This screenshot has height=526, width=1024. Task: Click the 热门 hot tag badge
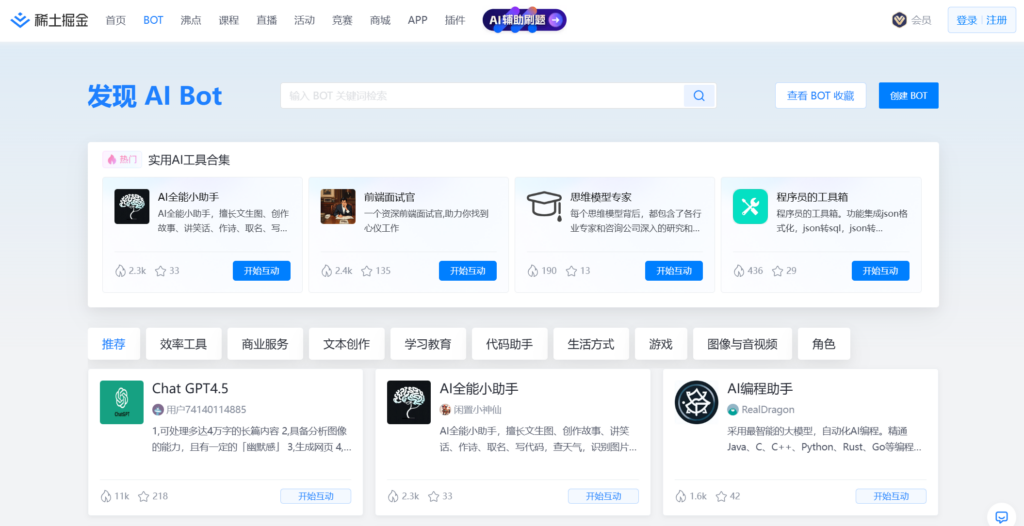click(x=121, y=159)
